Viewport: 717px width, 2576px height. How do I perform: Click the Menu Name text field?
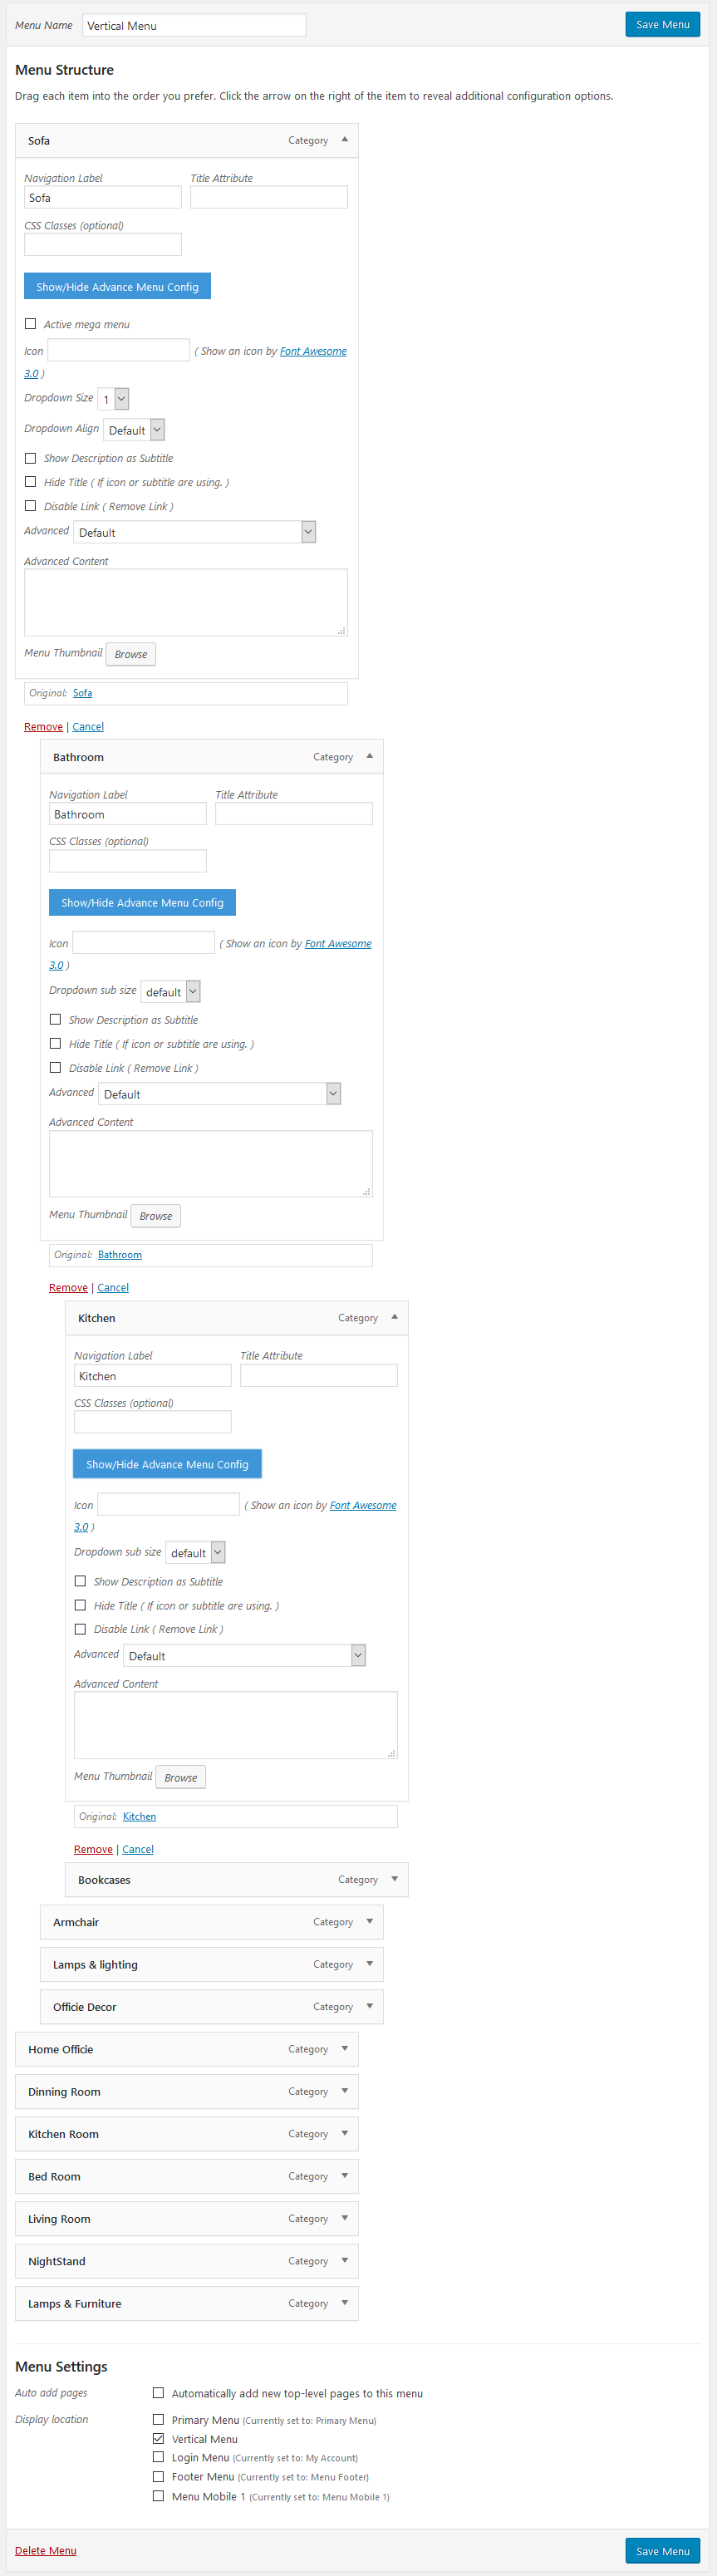[x=194, y=25]
